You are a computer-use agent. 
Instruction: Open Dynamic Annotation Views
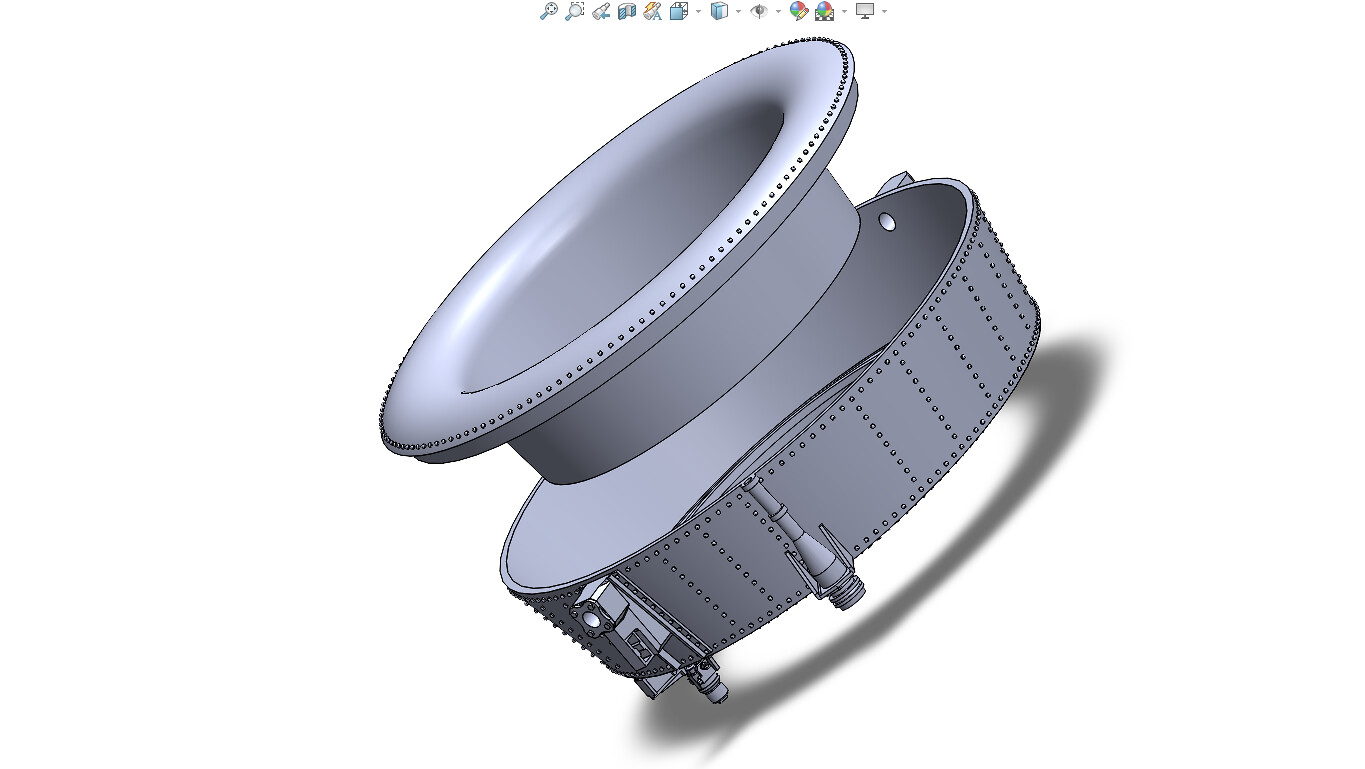[x=652, y=11]
